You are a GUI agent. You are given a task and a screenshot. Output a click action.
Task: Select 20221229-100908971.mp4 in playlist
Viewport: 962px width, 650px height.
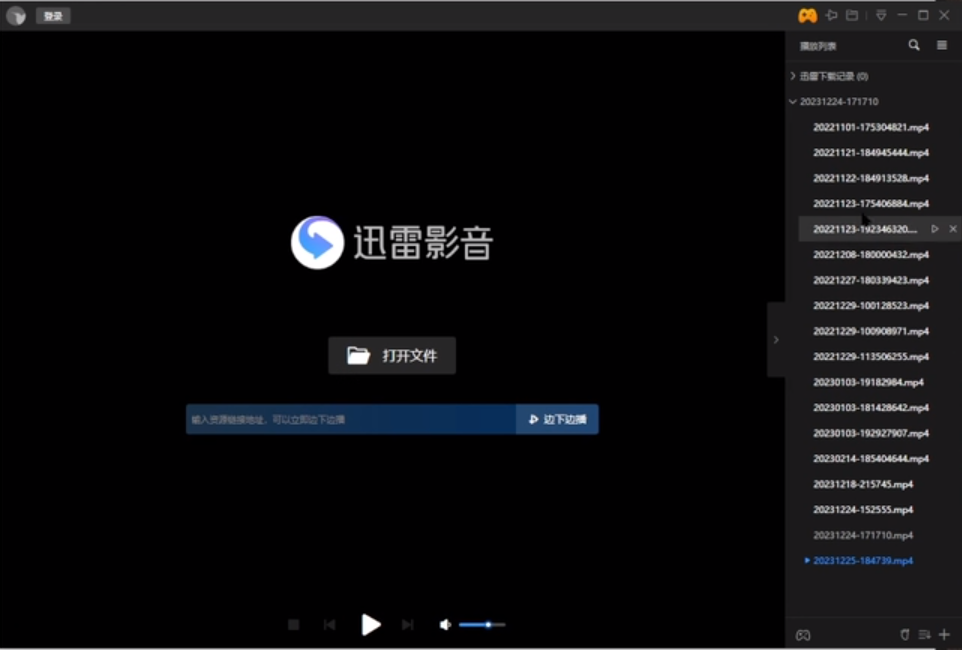coord(871,331)
